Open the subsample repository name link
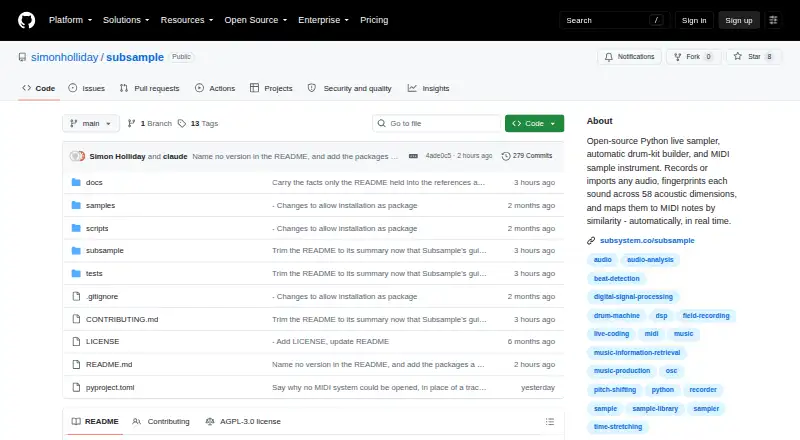This screenshot has width=800, height=440. coord(135,57)
